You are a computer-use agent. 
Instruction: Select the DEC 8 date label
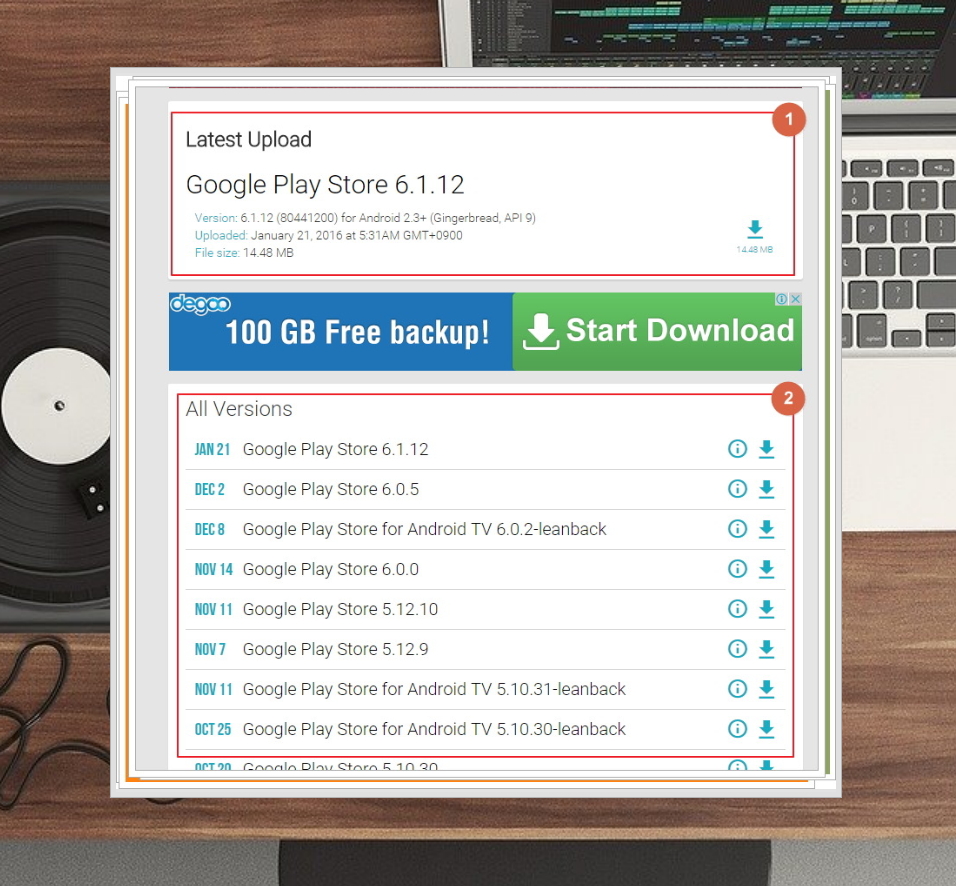[x=210, y=529]
